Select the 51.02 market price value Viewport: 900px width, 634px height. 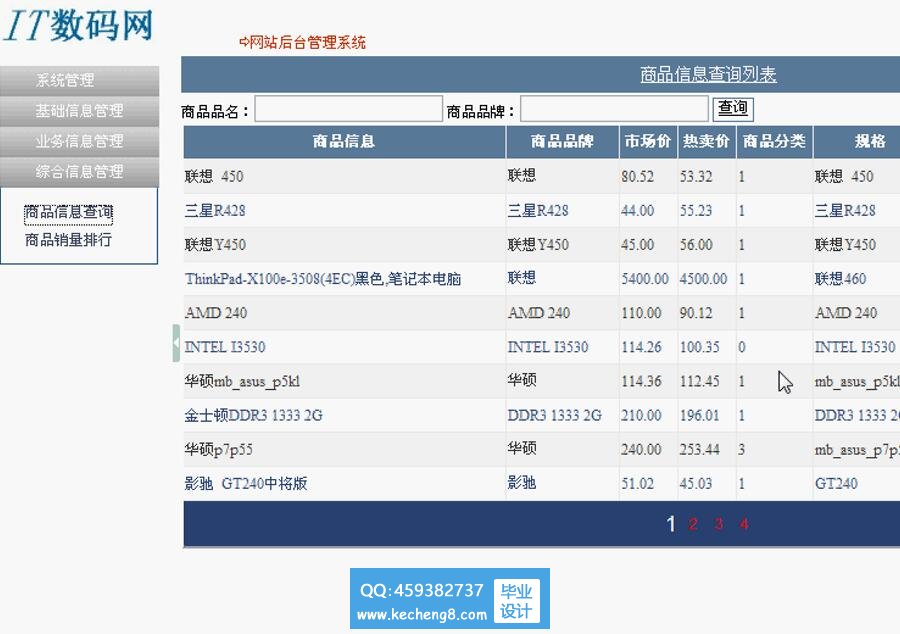coord(637,484)
